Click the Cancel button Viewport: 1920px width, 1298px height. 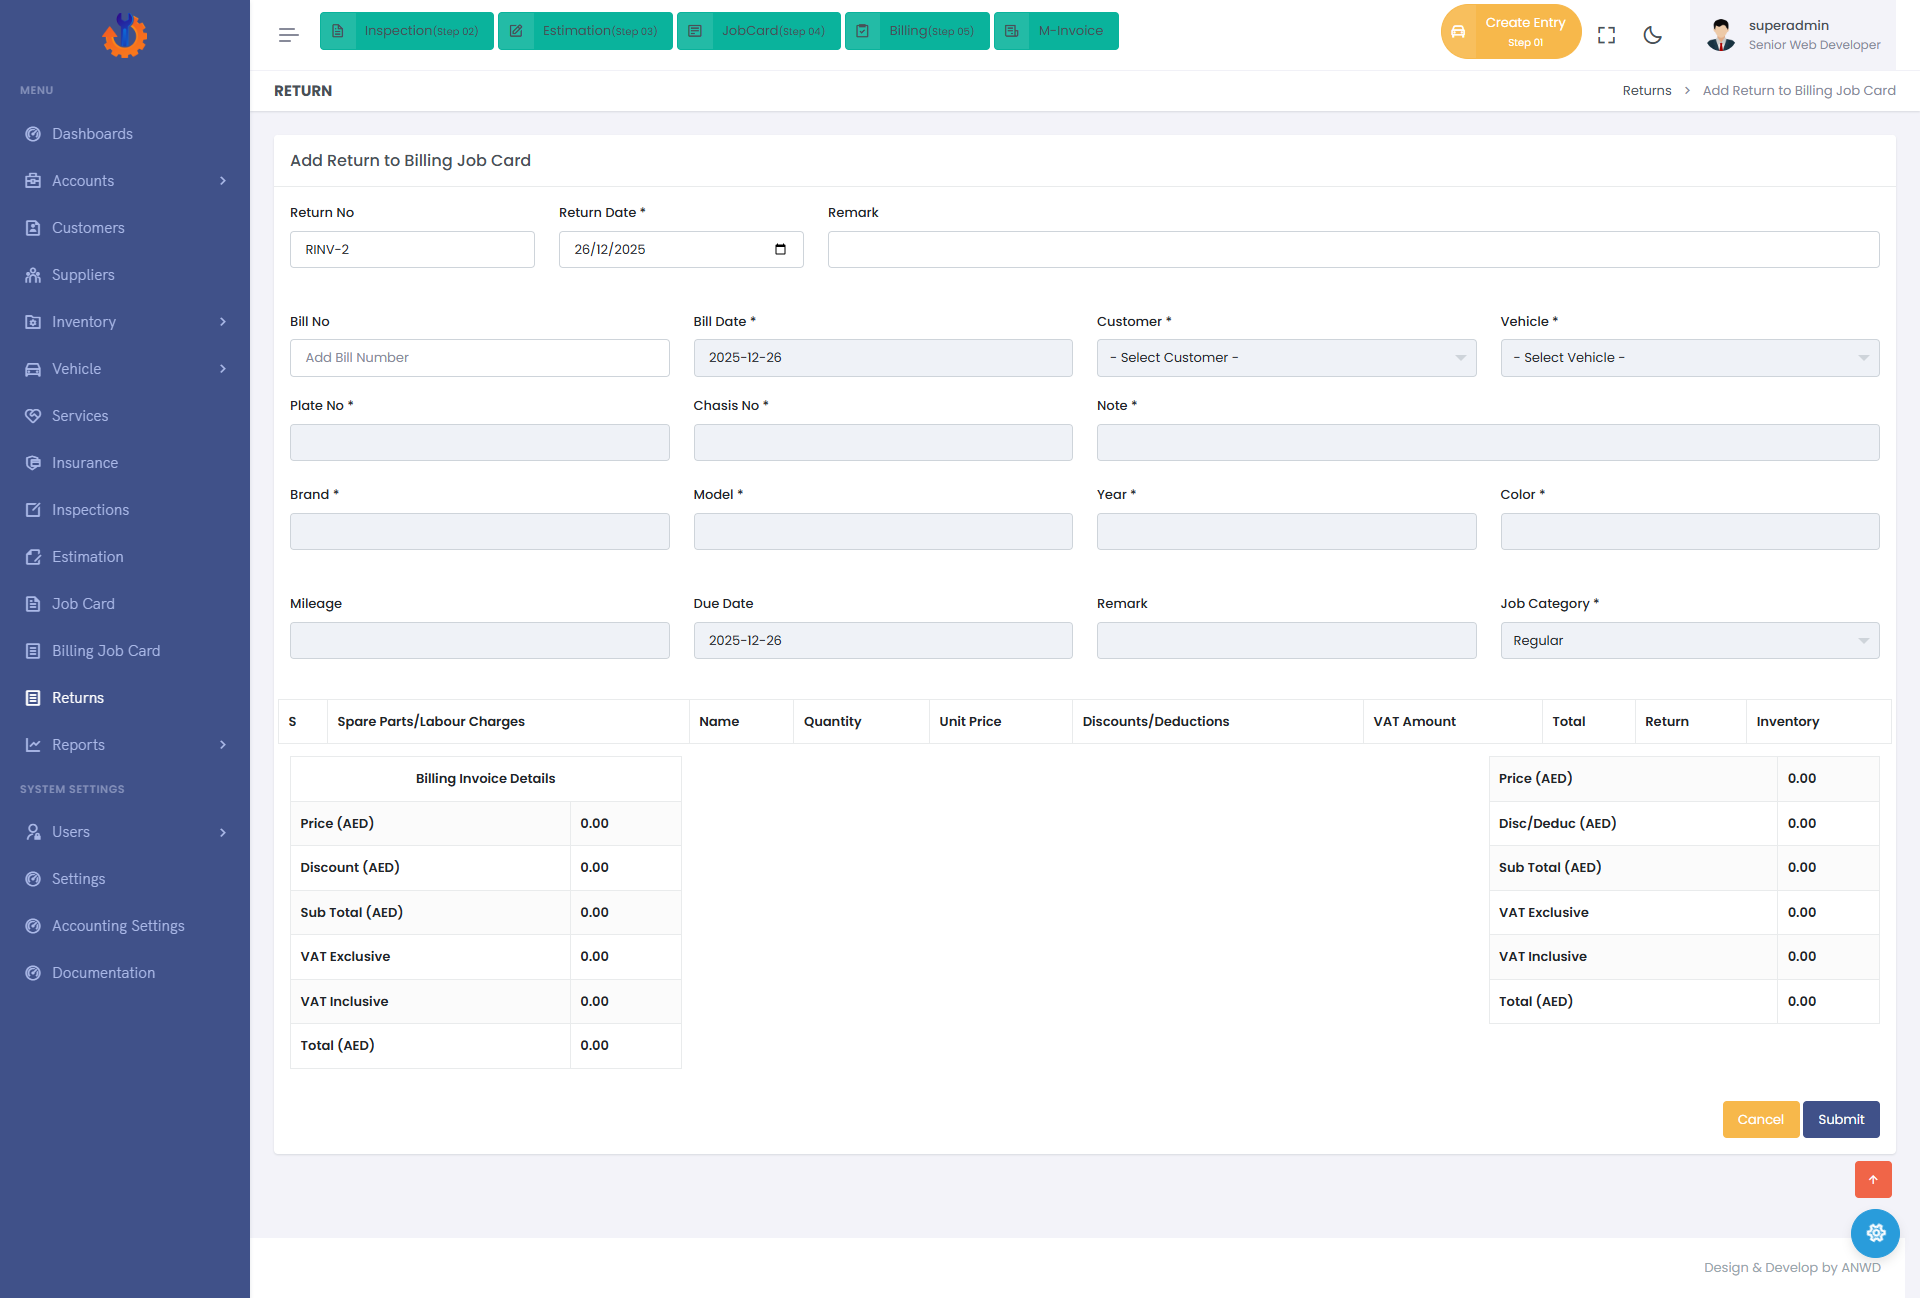click(x=1761, y=1120)
